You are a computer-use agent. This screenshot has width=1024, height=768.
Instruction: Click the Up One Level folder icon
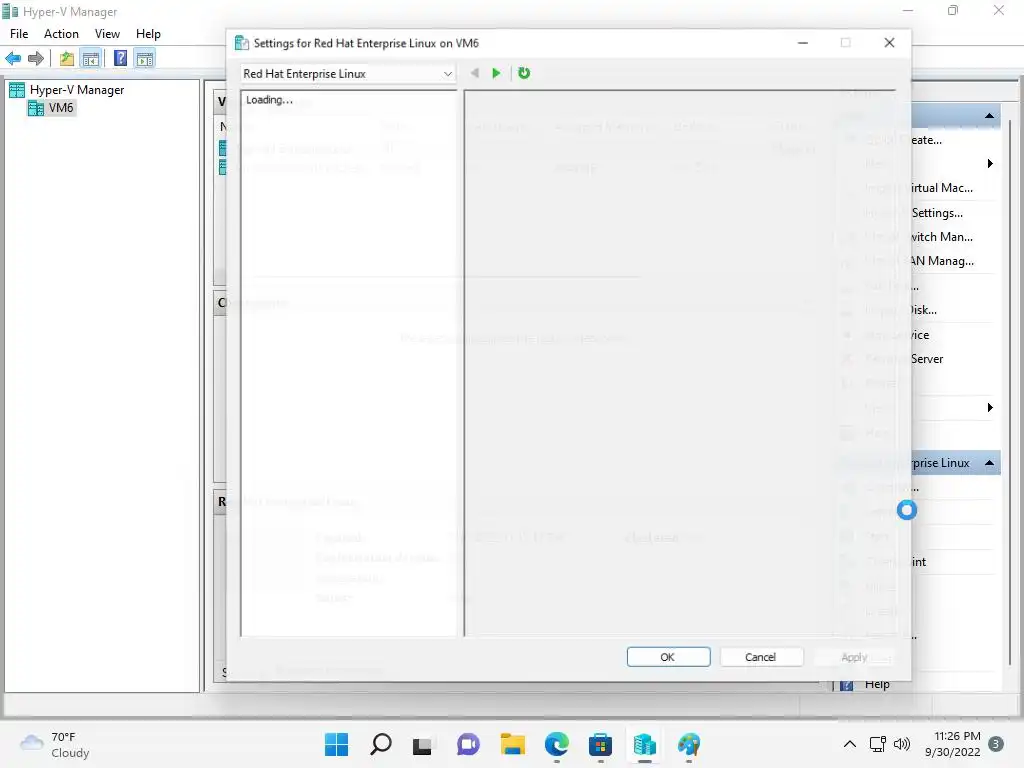click(x=67, y=59)
